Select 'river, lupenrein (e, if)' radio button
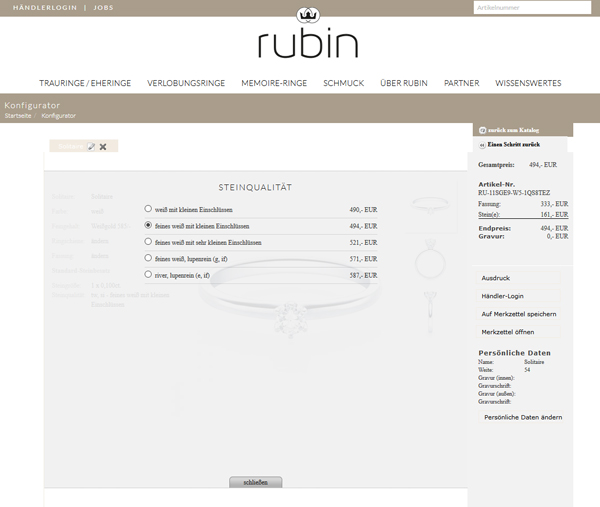 (148, 274)
